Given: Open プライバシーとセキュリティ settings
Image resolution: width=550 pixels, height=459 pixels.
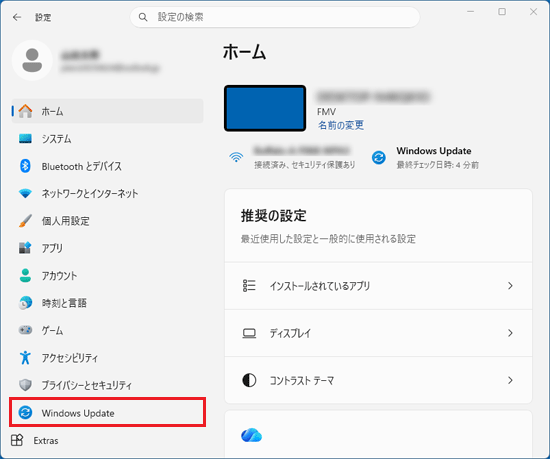Looking at the screenshot, I should coord(107,385).
